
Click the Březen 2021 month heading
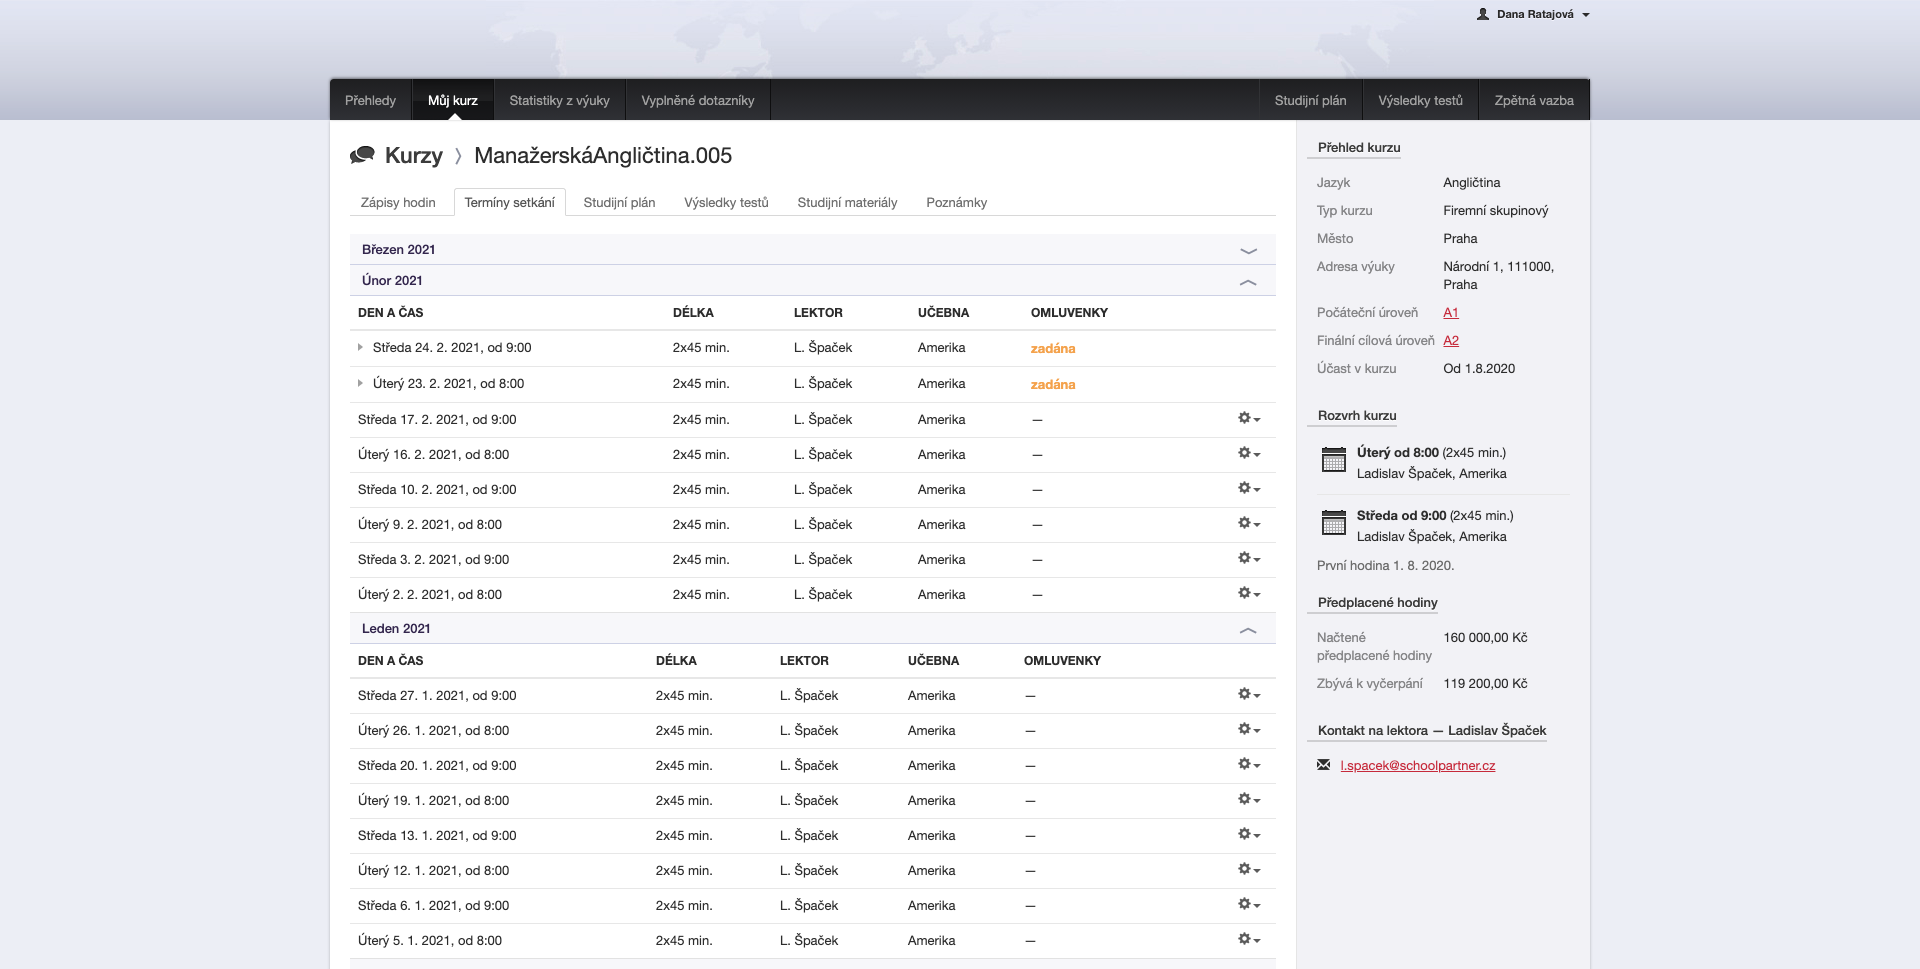(x=398, y=249)
